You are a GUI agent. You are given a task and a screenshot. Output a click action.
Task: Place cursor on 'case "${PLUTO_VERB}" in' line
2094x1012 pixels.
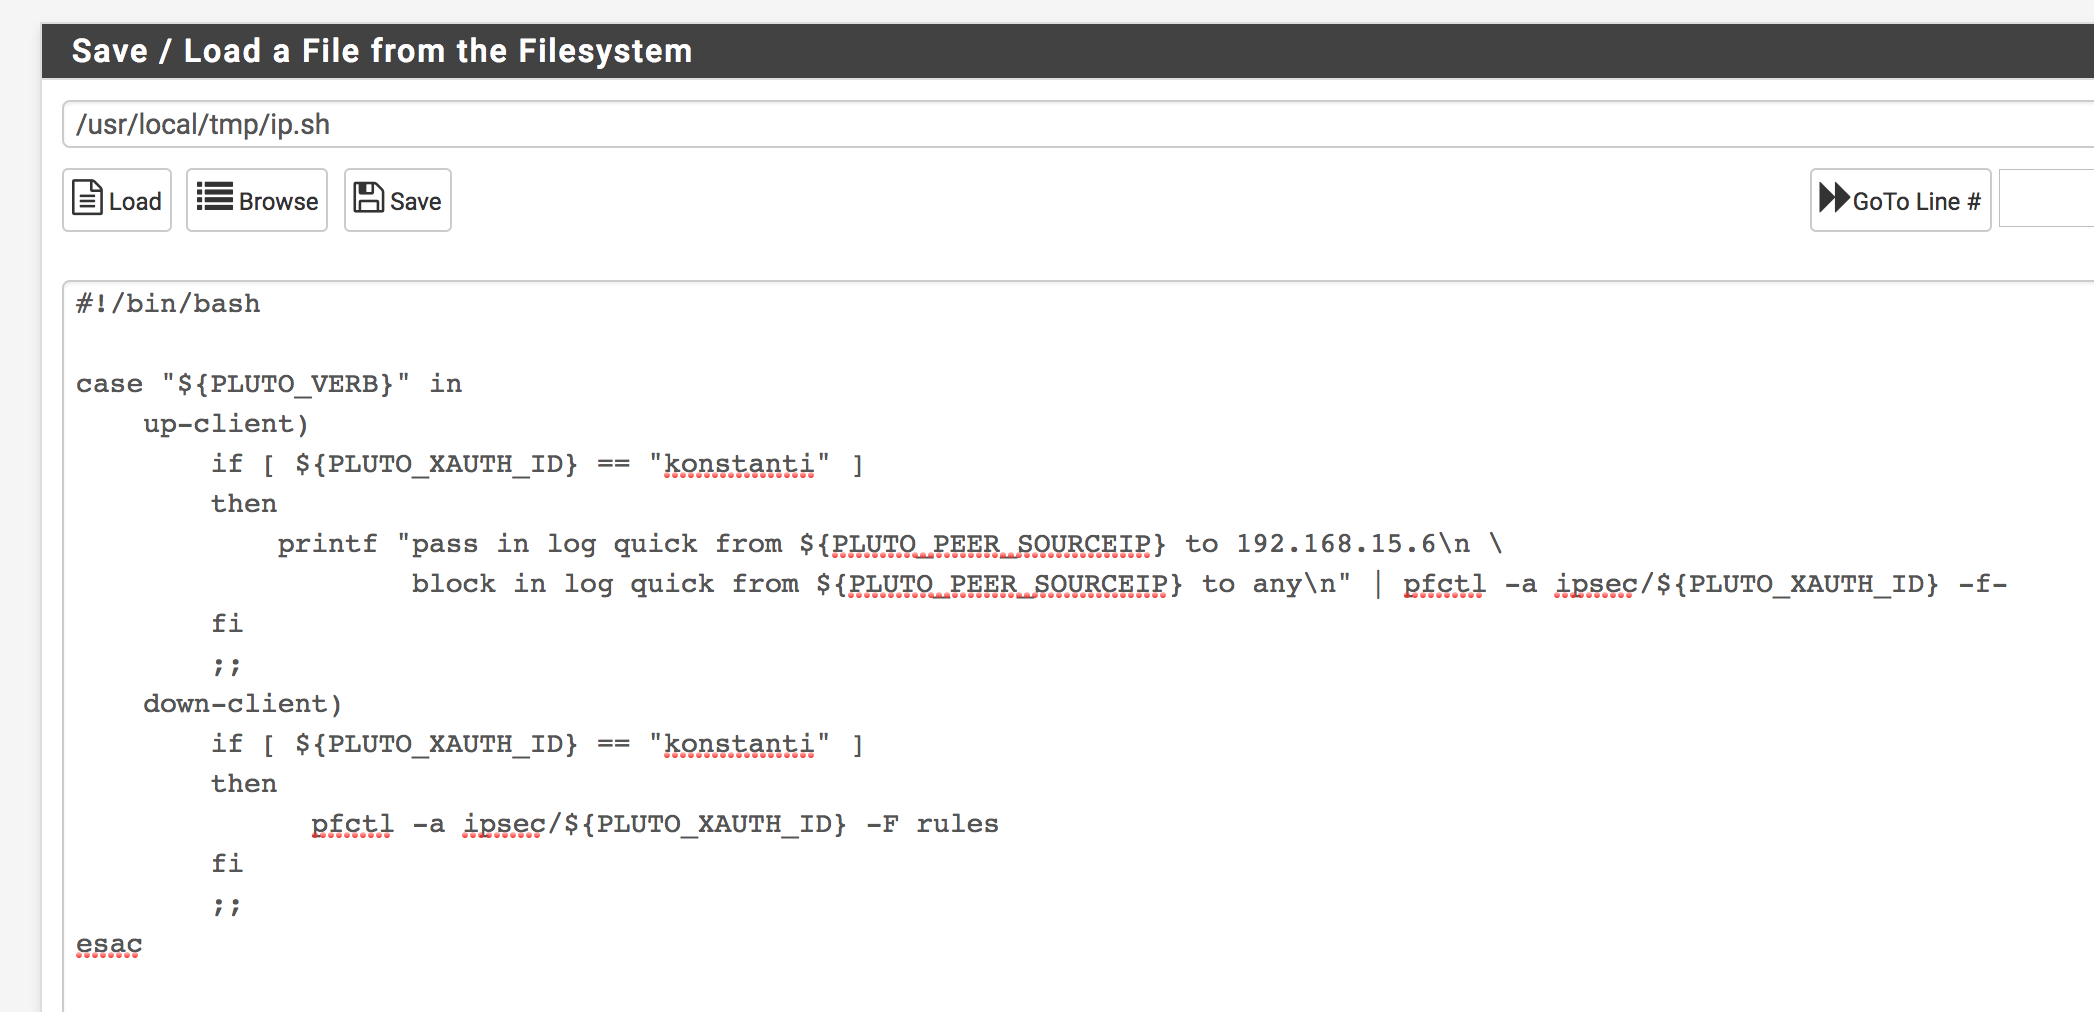tap(269, 384)
